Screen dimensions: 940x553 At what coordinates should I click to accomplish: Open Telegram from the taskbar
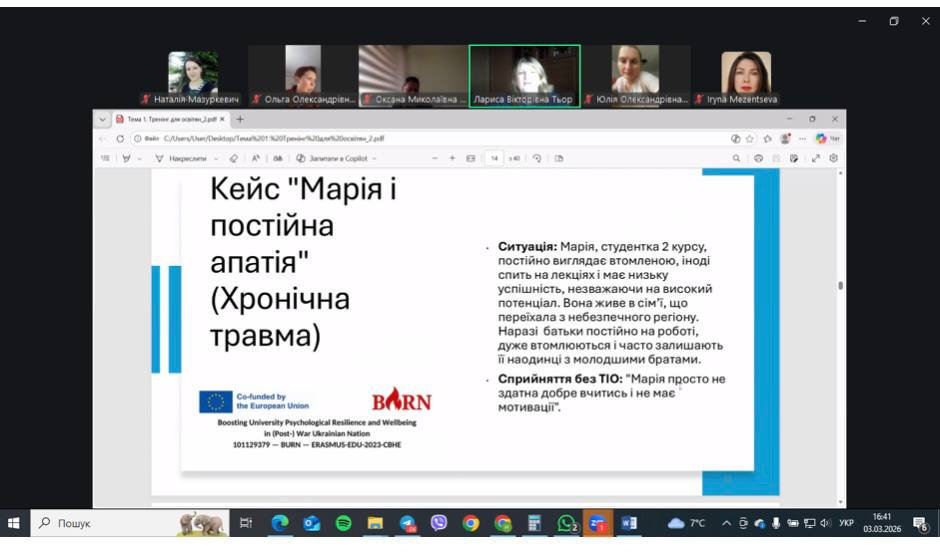point(408,523)
